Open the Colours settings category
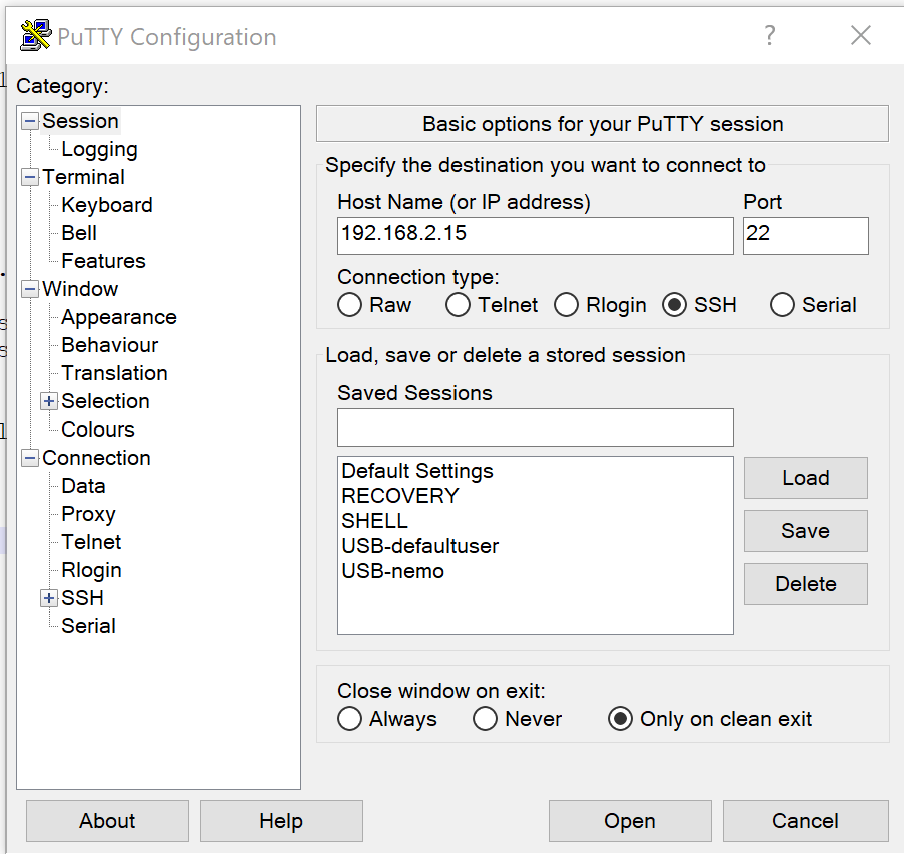Screen dimensions: 904x854 [98, 430]
